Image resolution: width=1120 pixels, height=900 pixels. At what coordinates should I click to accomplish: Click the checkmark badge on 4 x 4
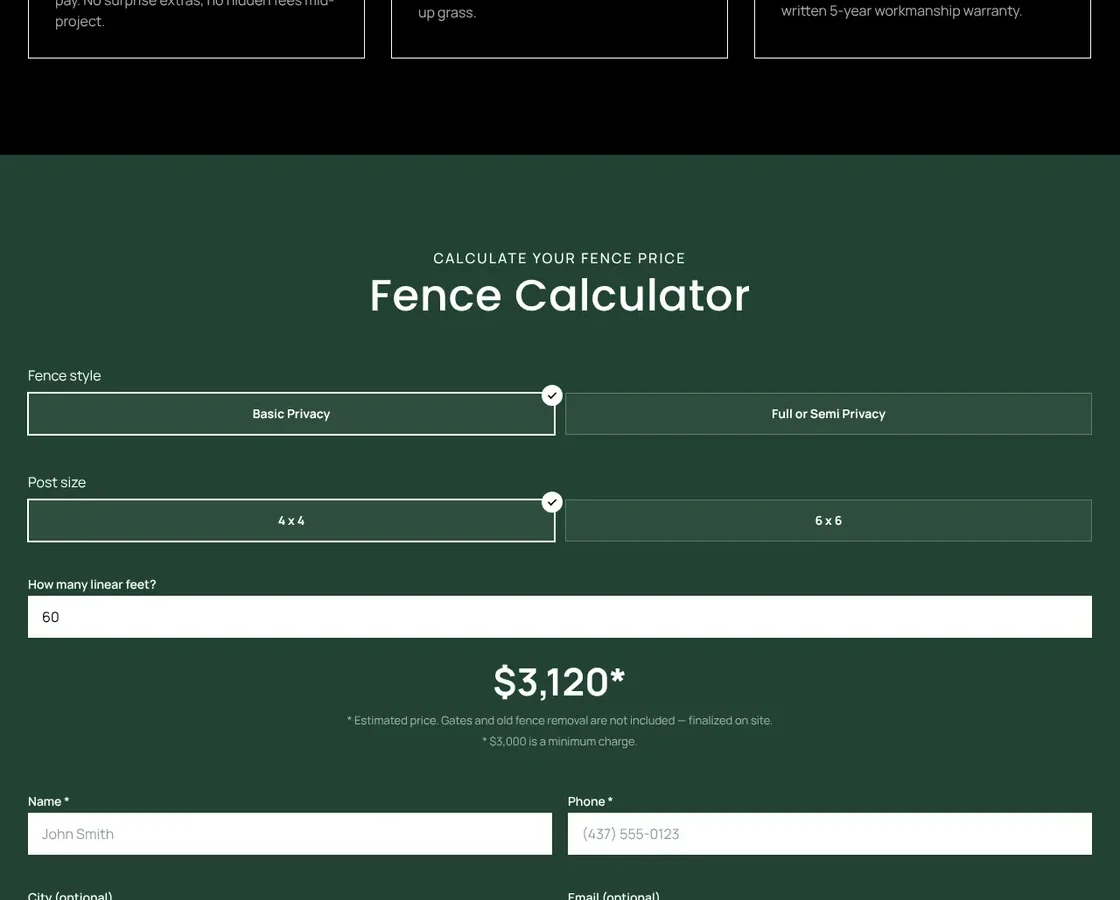[552, 502]
